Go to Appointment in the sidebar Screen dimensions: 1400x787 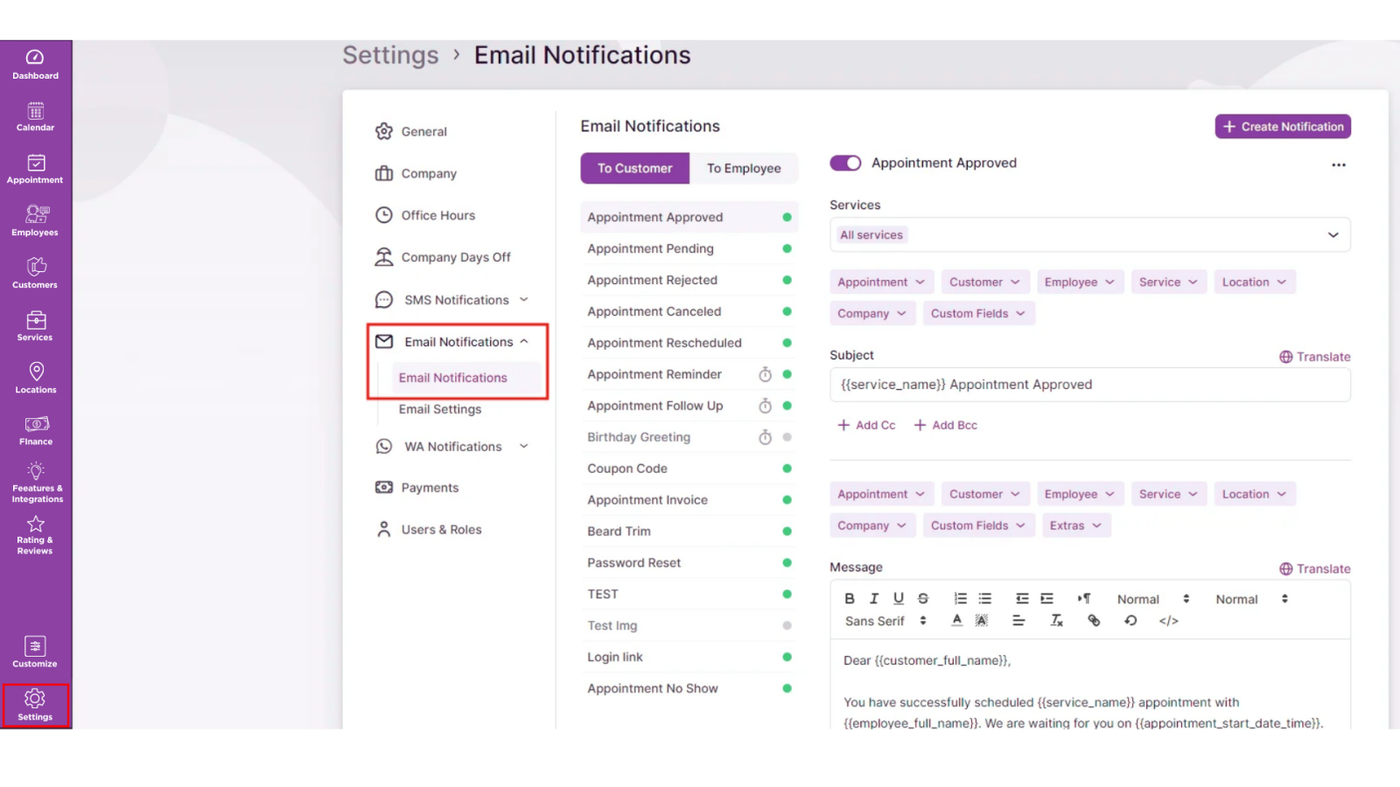click(35, 169)
